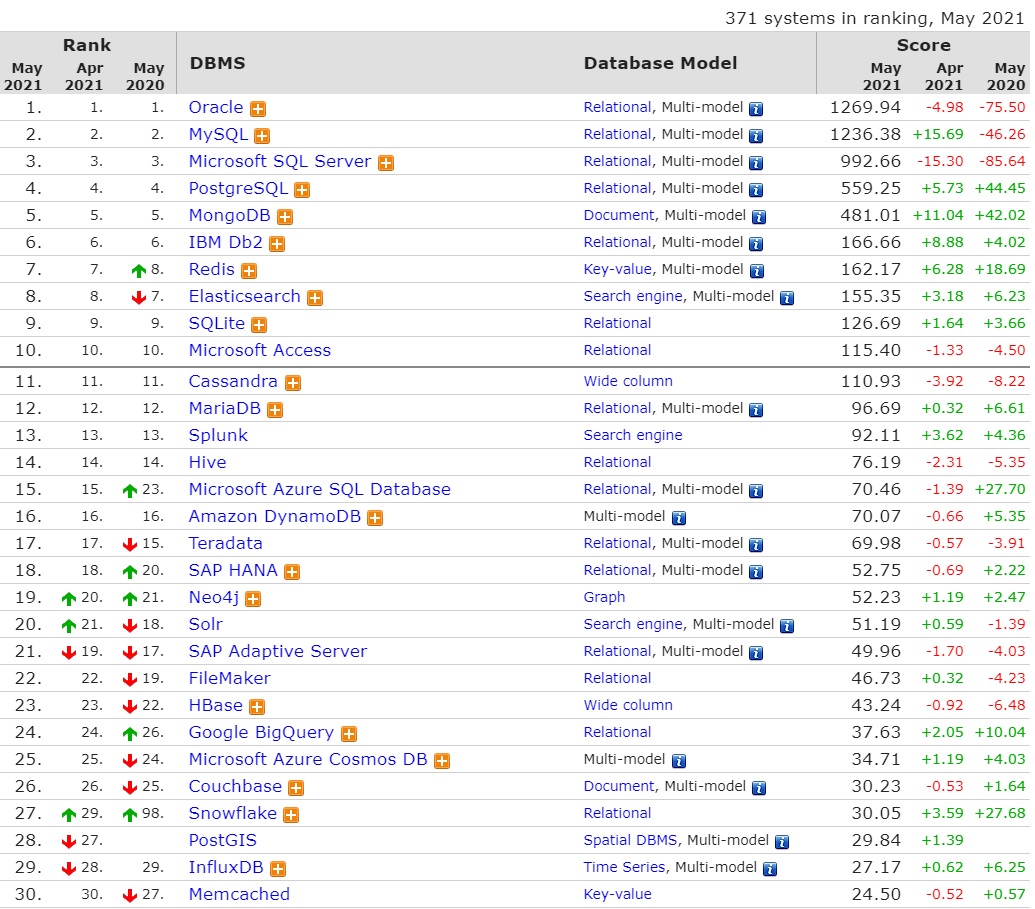
Task: Click the plus icon next to MariaDB
Action: [275, 411]
